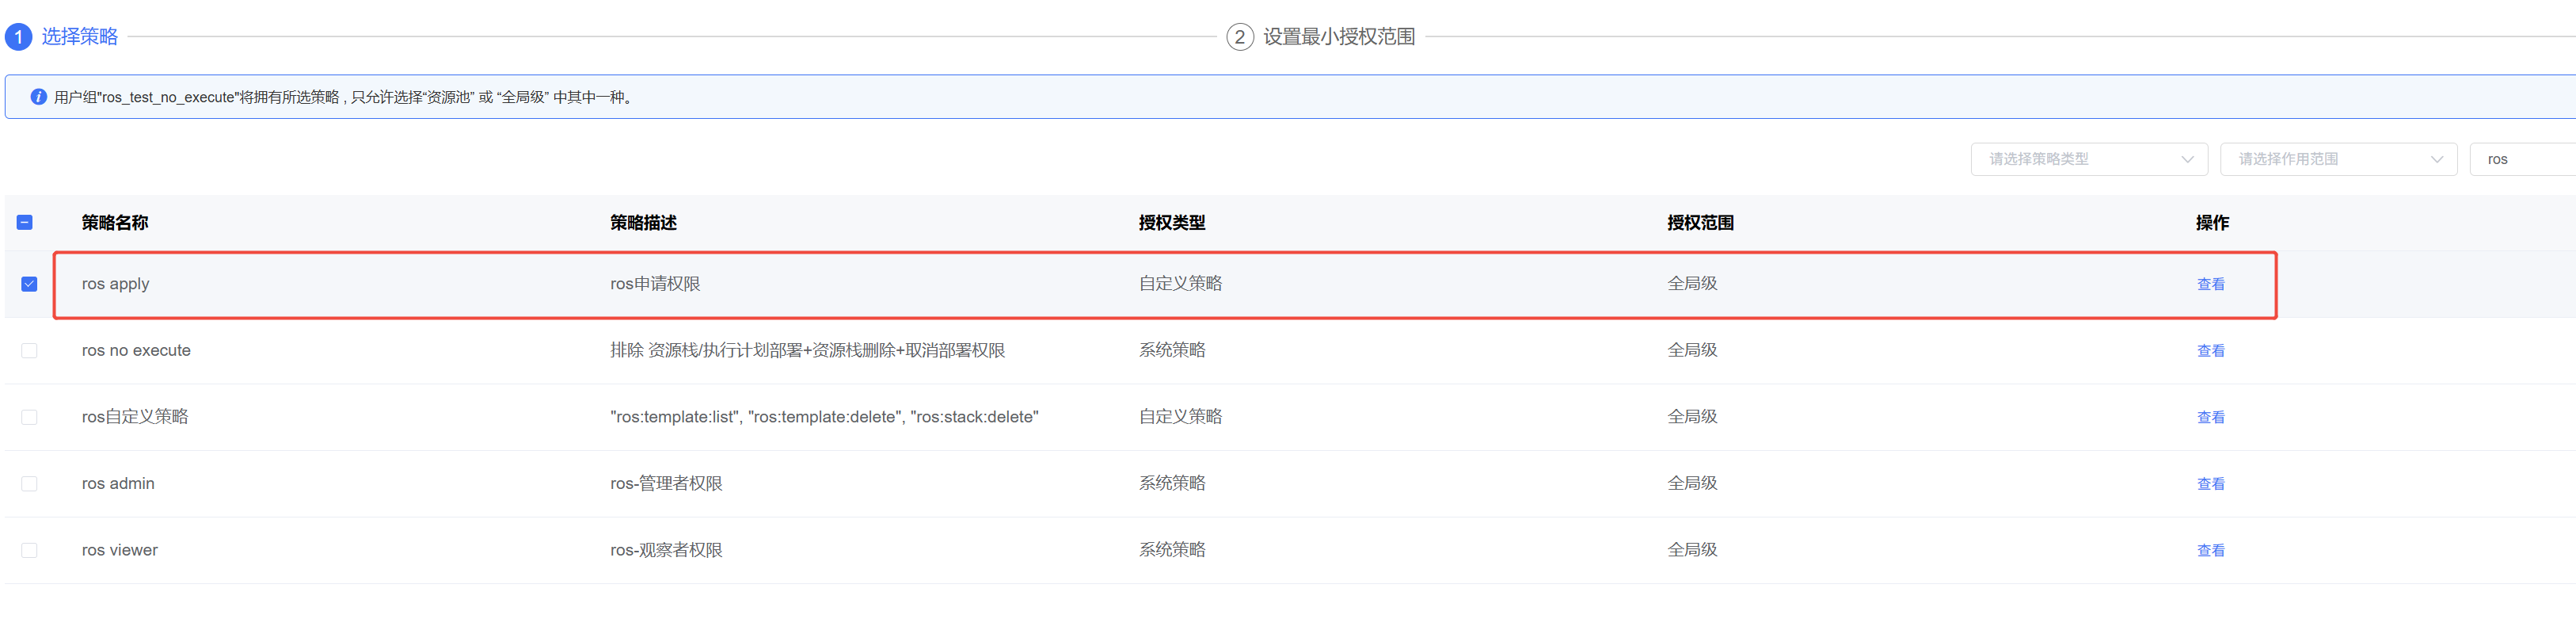Click the ros-观察者权限 description cell

click(x=666, y=550)
